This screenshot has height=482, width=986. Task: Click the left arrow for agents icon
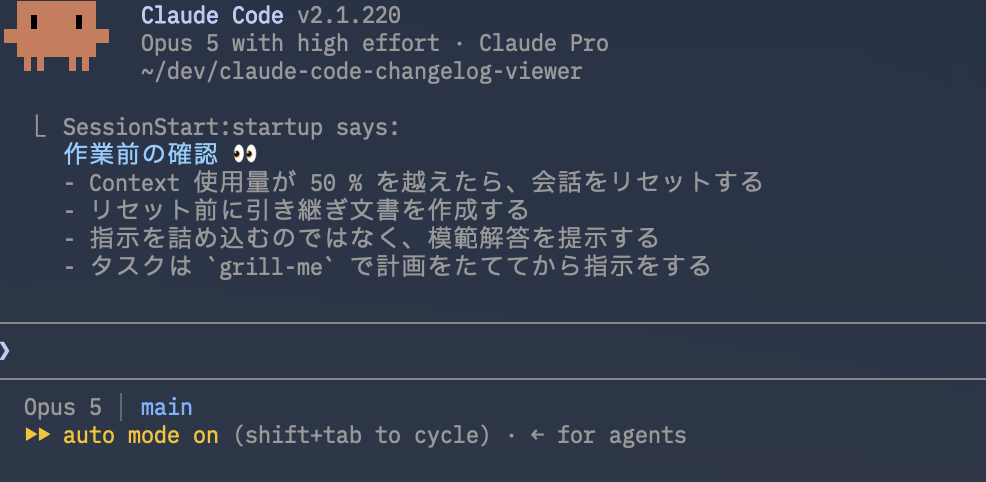[536, 435]
